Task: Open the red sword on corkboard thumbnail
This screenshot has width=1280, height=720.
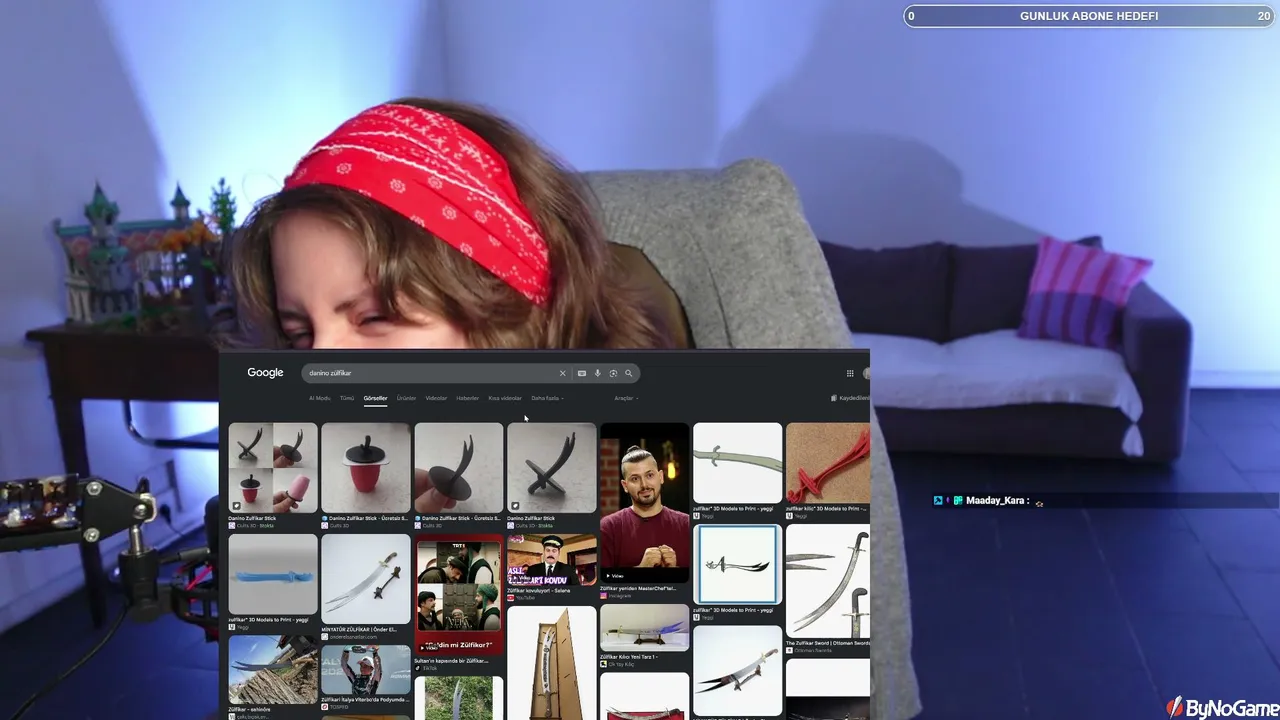Action: coord(828,462)
